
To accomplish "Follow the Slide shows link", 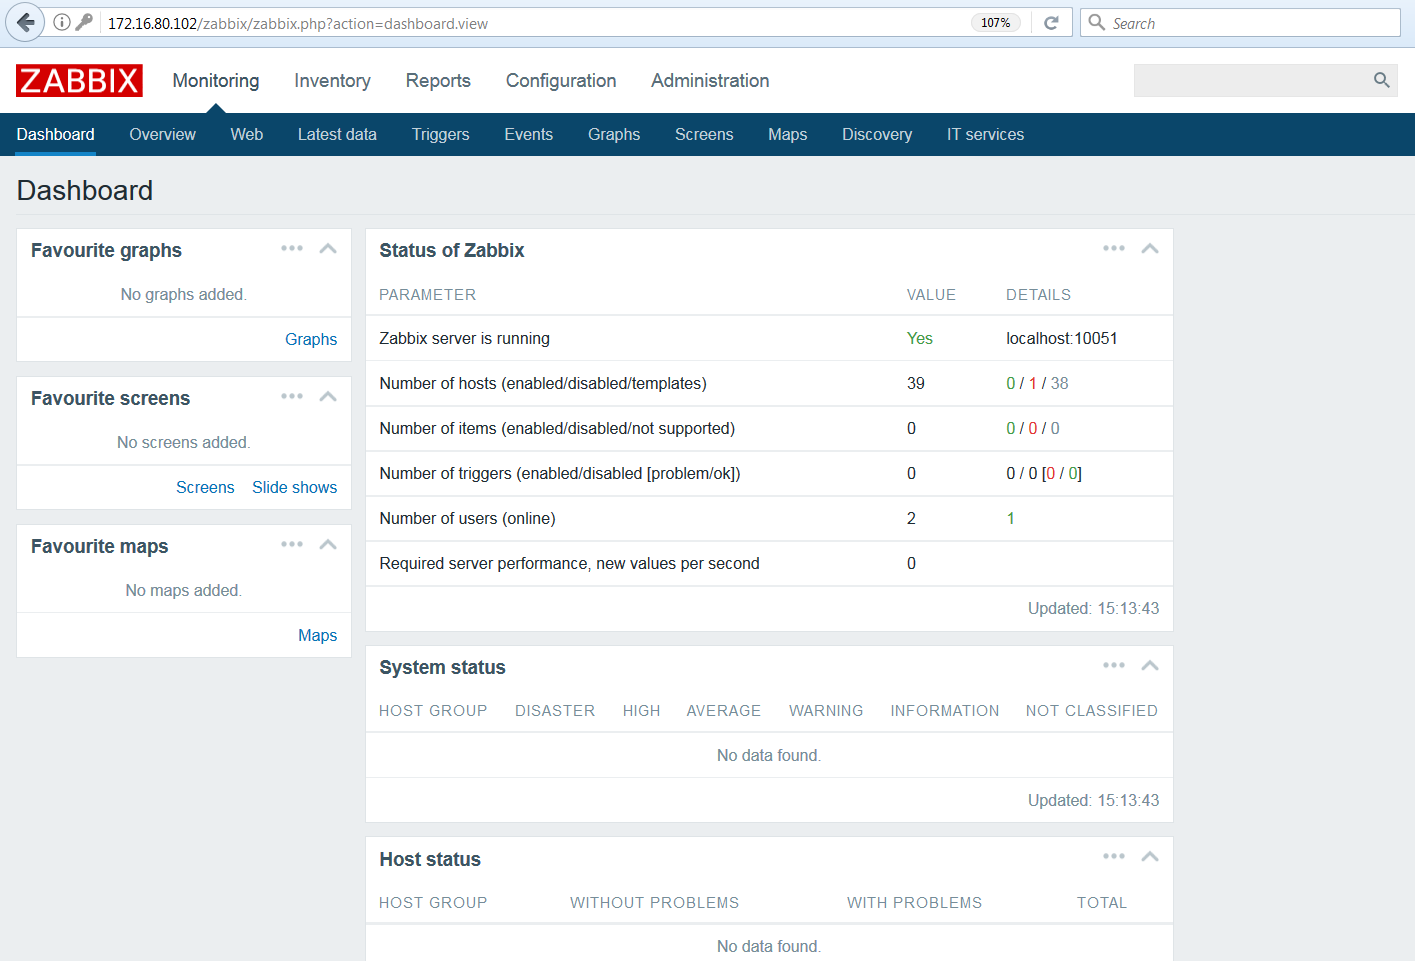I will [294, 487].
